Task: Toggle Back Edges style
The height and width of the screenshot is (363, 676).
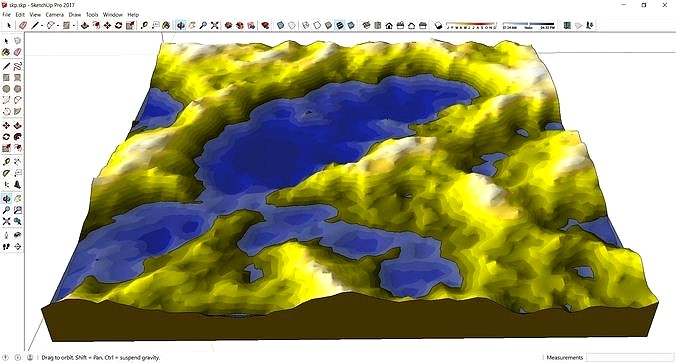Action: coord(292,25)
